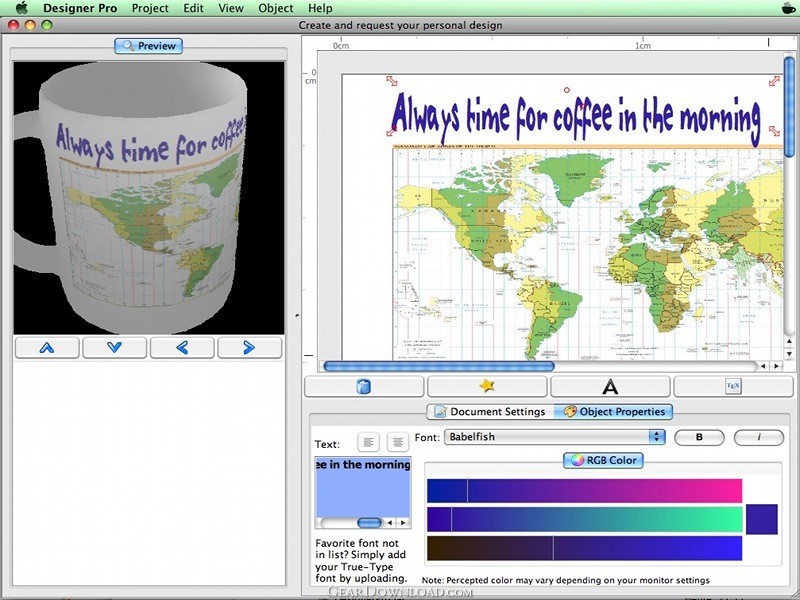Click the text box horizontal scrollbar thumb
The height and width of the screenshot is (600, 800).
coord(369,522)
